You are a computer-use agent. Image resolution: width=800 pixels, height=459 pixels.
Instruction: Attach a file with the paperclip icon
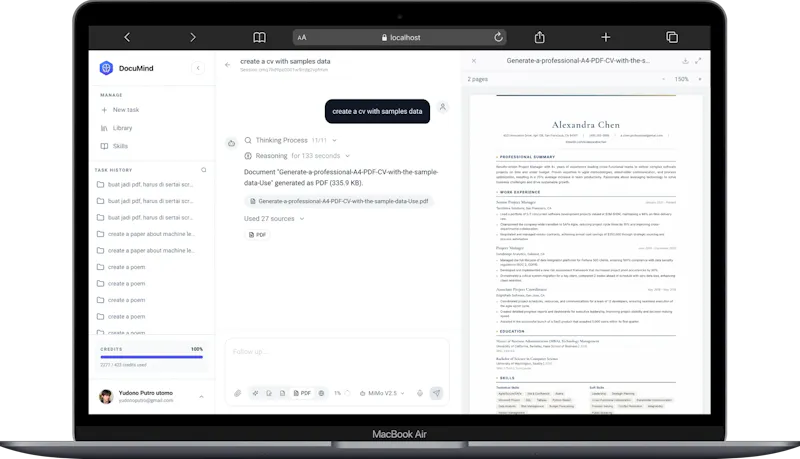(x=238, y=393)
